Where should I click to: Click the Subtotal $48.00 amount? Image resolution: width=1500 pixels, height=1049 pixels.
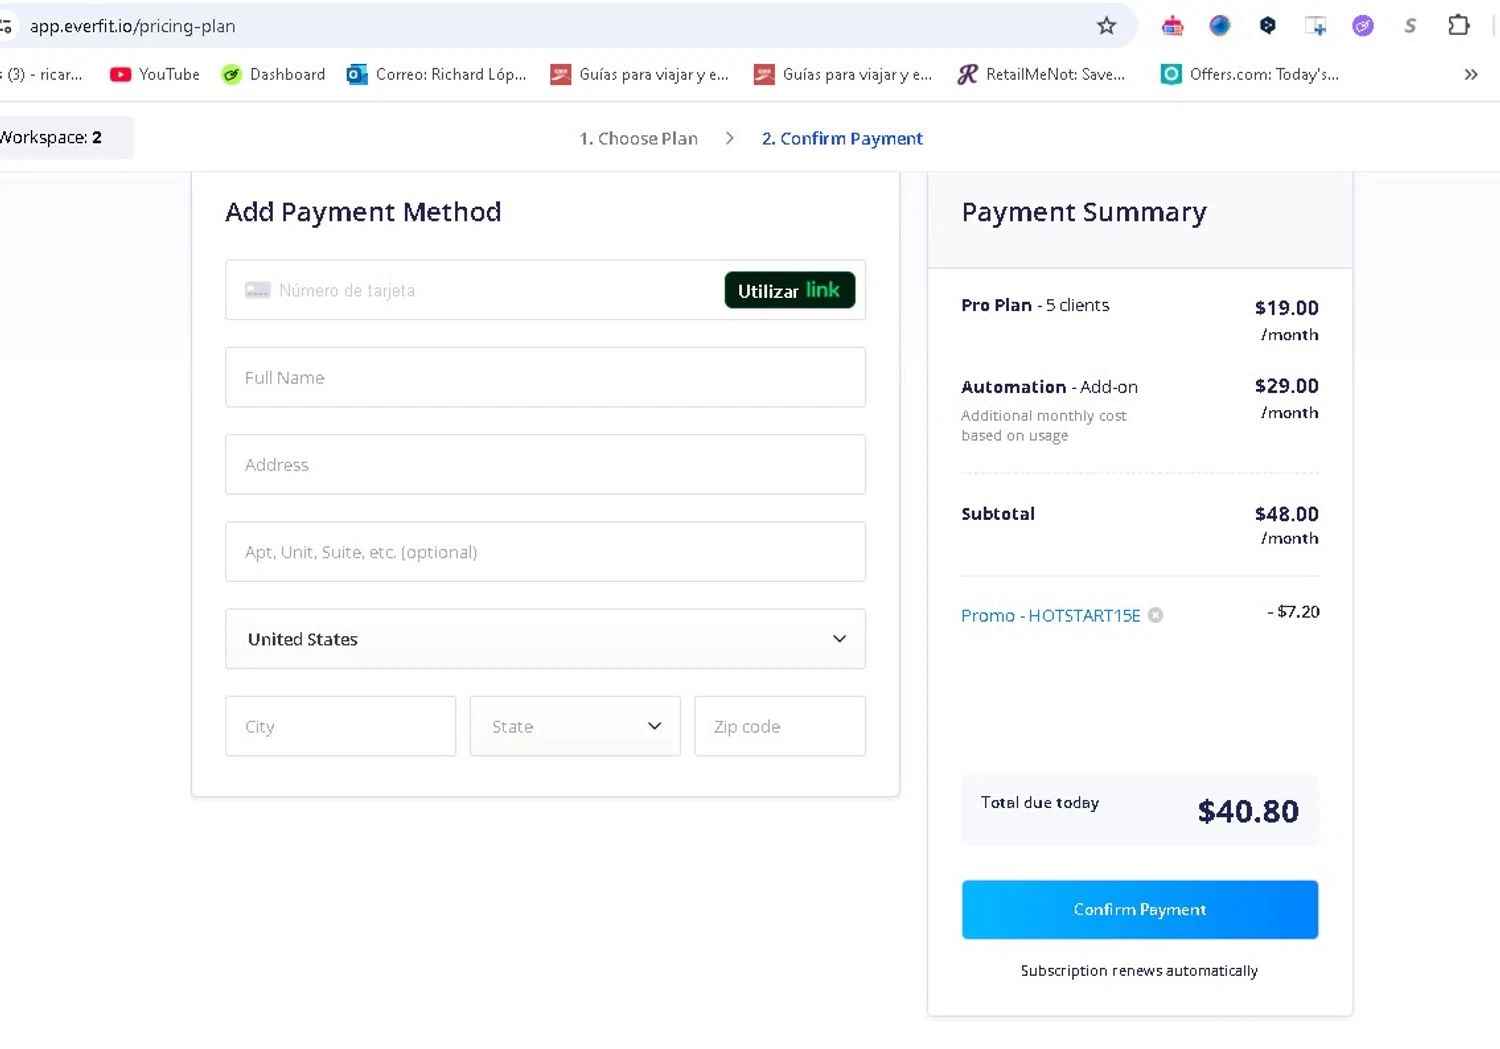click(x=1287, y=514)
